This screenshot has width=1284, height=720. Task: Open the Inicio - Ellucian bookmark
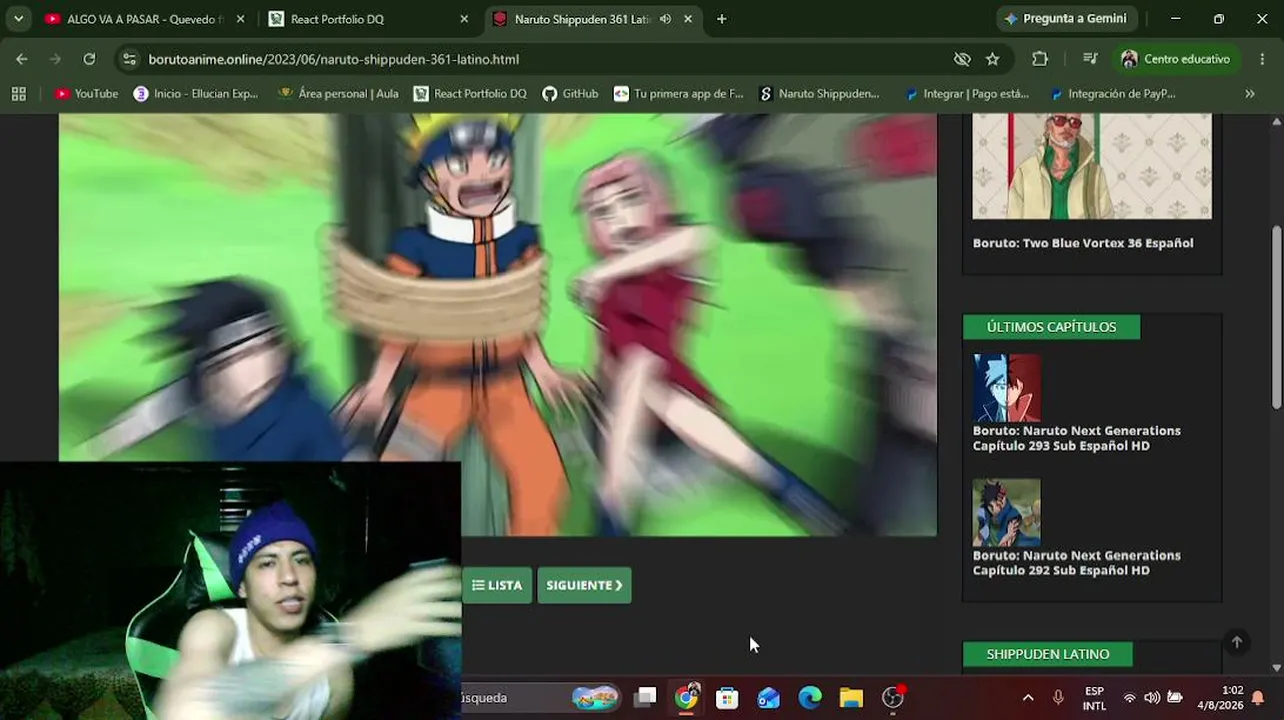point(197,93)
